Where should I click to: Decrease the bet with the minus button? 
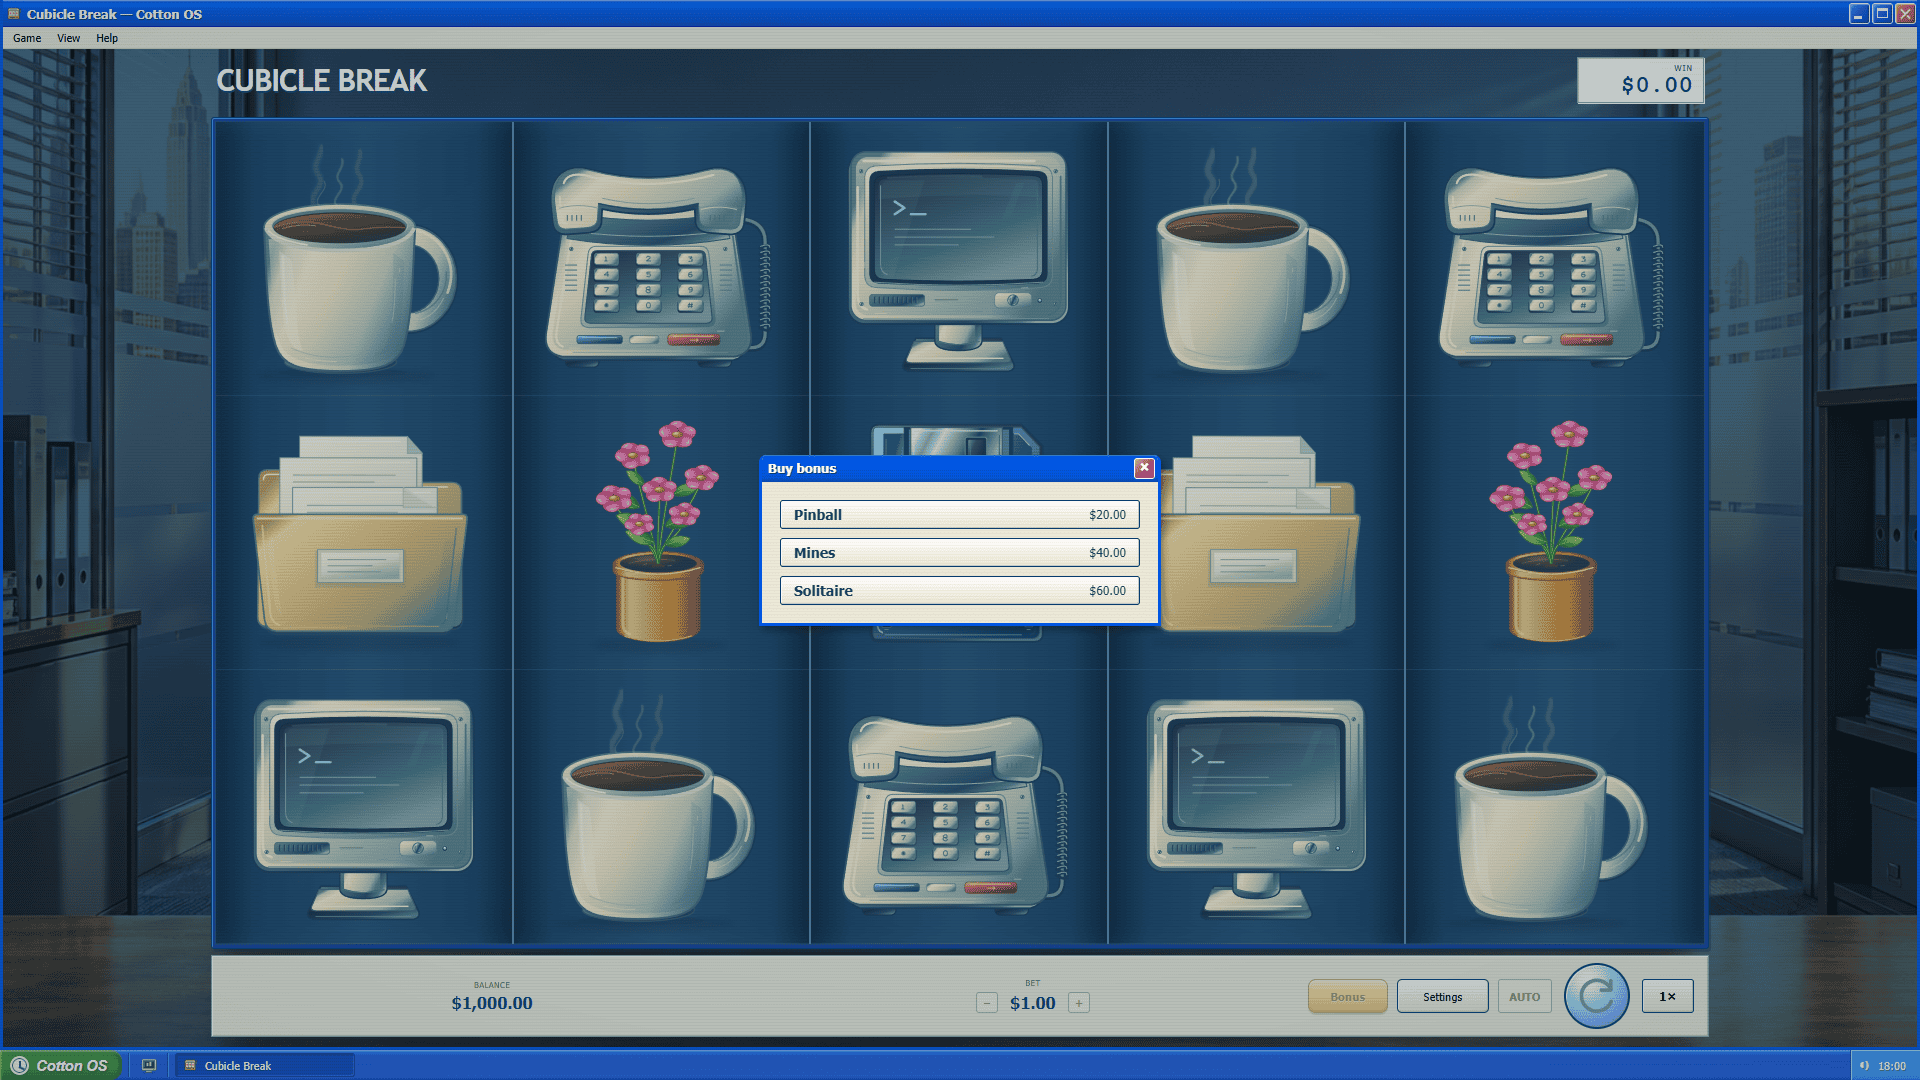point(986,1003)
